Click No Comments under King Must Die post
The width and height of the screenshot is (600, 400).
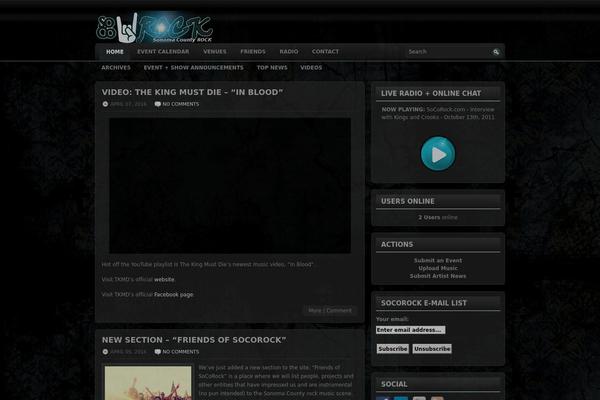point(181,104)
